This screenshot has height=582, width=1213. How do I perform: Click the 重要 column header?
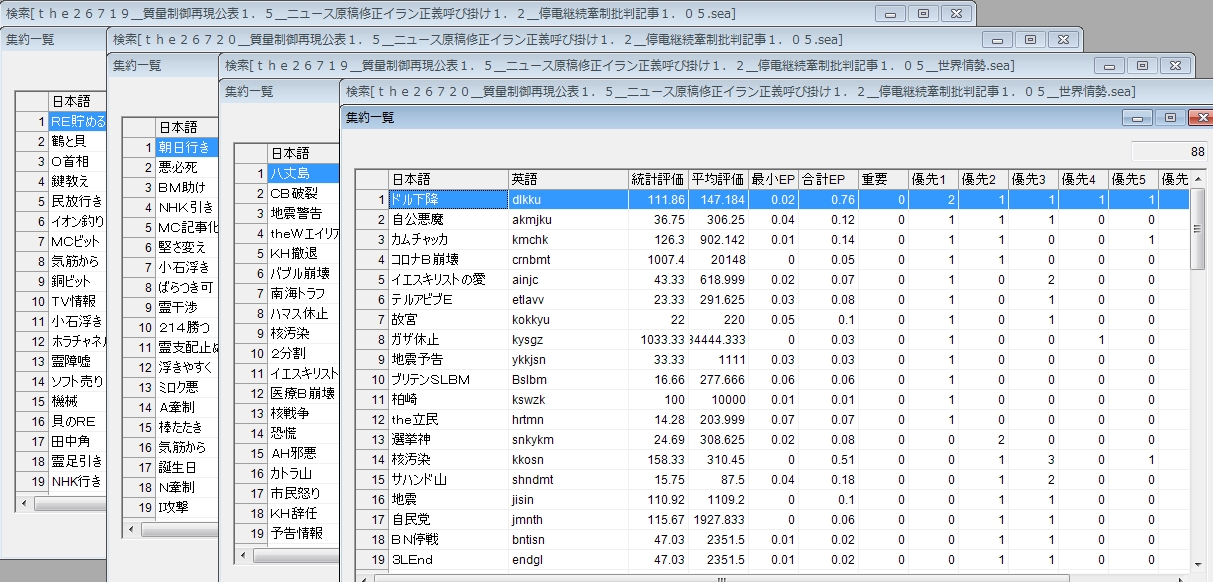883,179
